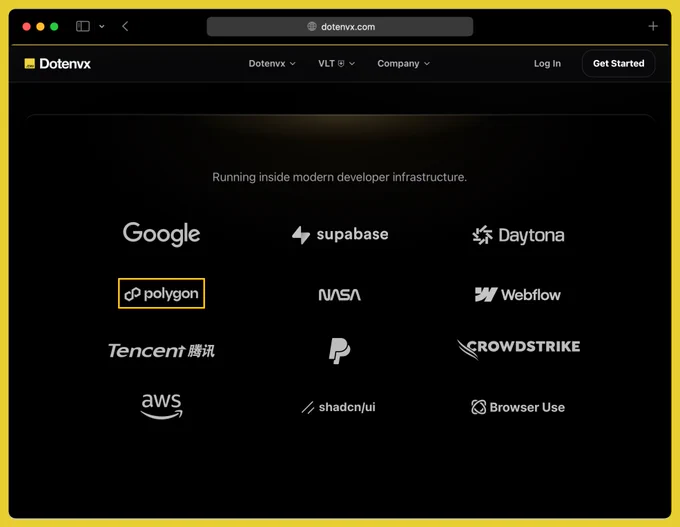Expand the Dotenvx navigation menu
Viewport: 680px width, 527px height.
coord(272,64)
